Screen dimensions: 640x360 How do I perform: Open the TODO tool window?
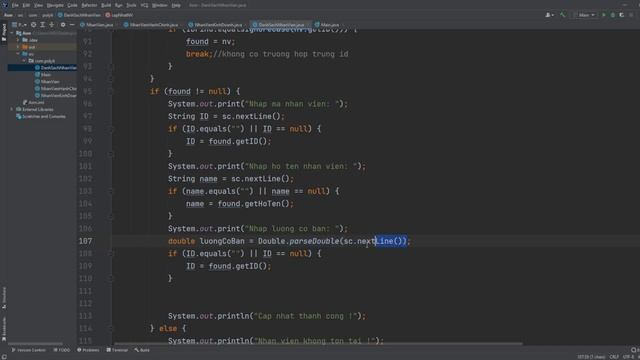pos(62,350)
